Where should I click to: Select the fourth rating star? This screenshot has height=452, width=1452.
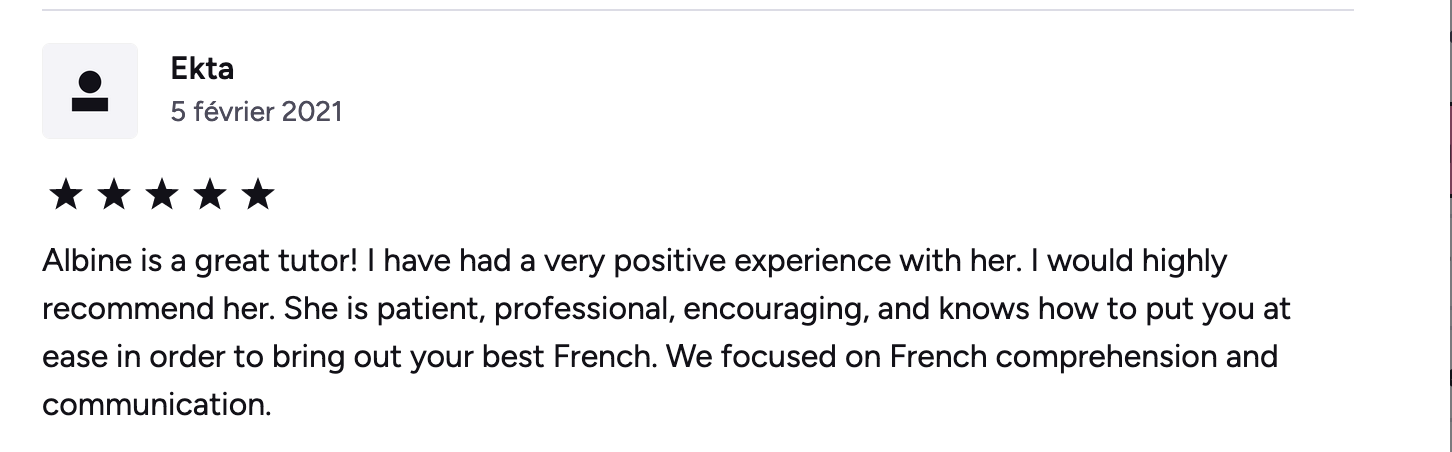coord(210,195)
